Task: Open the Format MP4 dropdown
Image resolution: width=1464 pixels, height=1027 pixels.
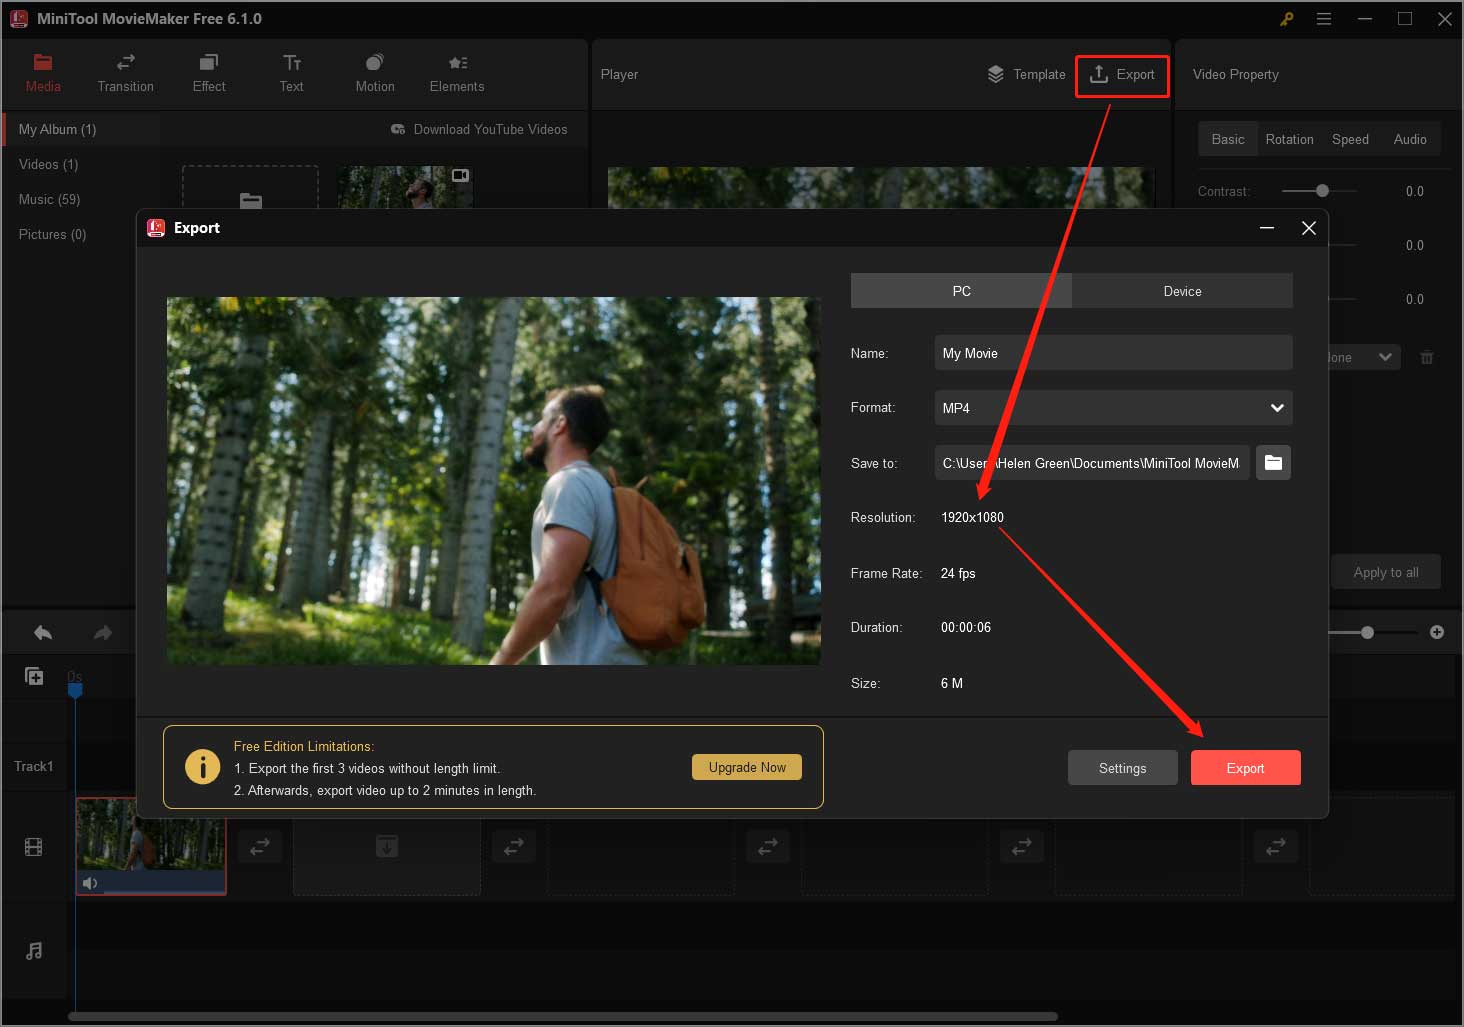Action: [1113, 408]
